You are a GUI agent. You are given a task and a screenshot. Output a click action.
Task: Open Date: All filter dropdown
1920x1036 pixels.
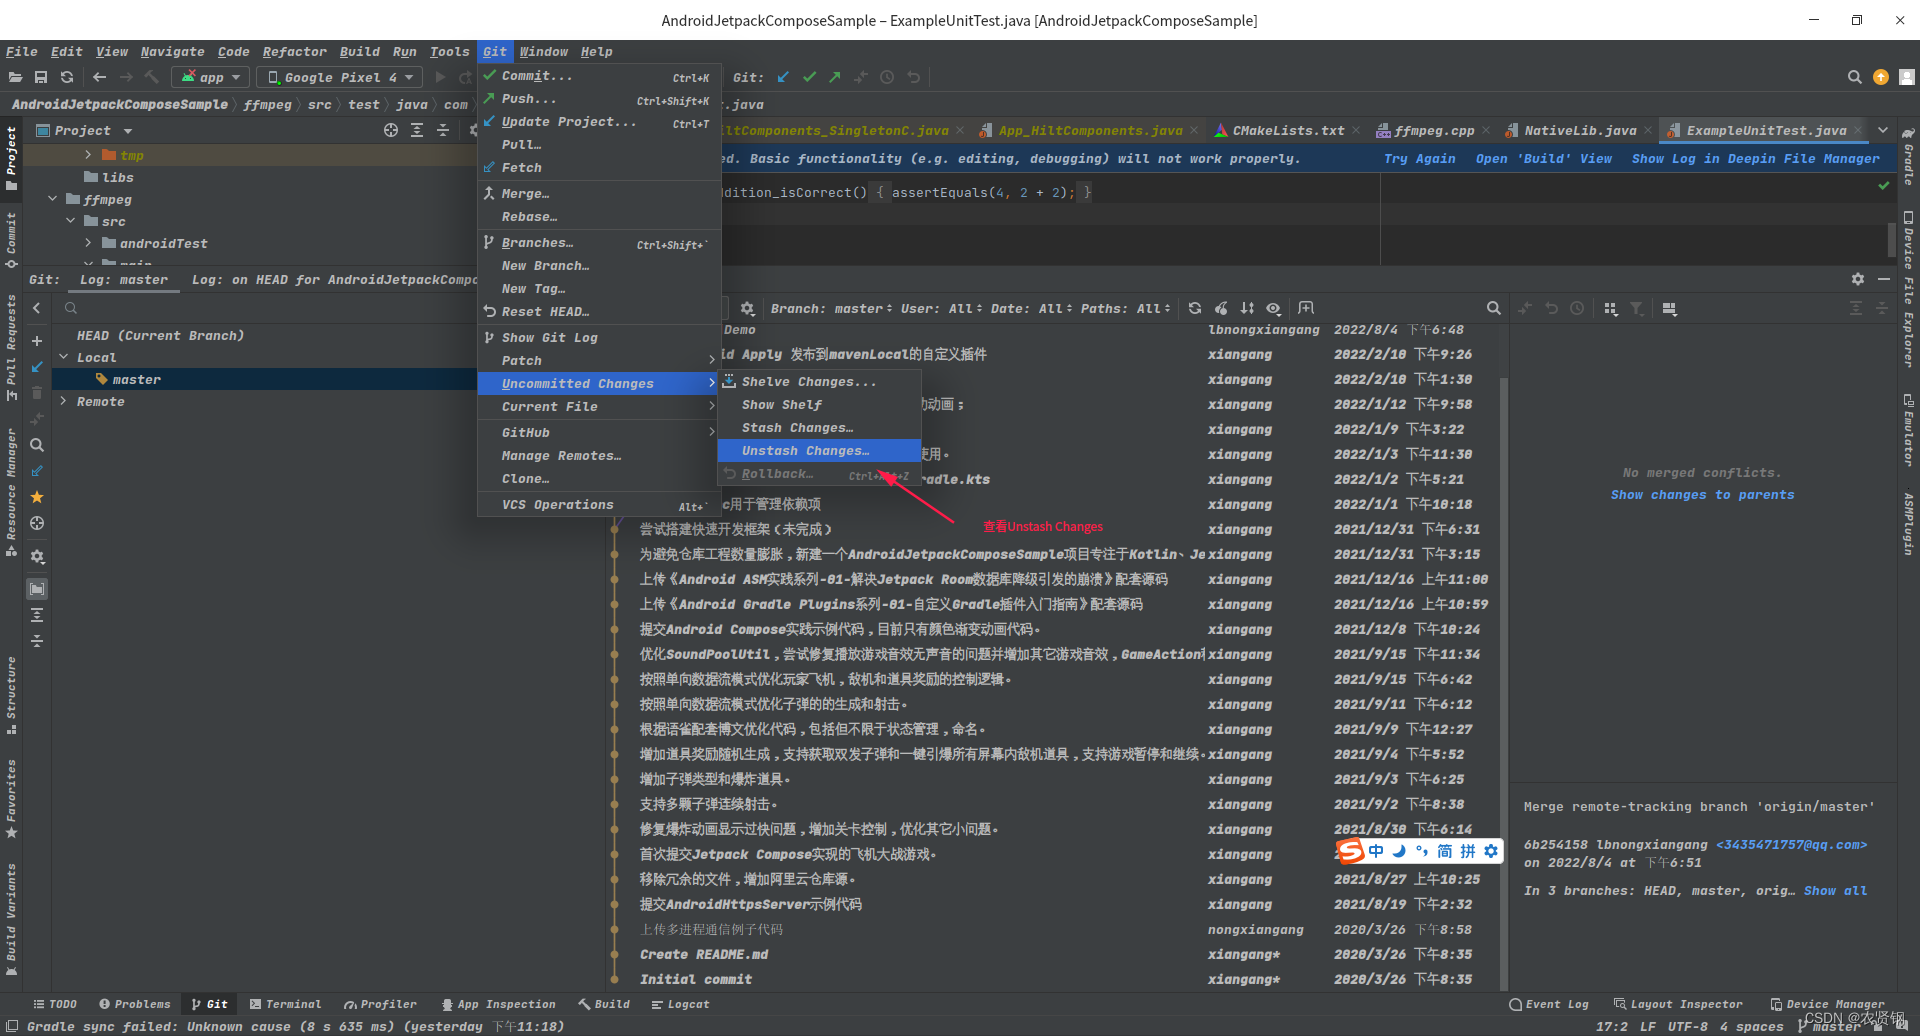[x=1030, y=308]
